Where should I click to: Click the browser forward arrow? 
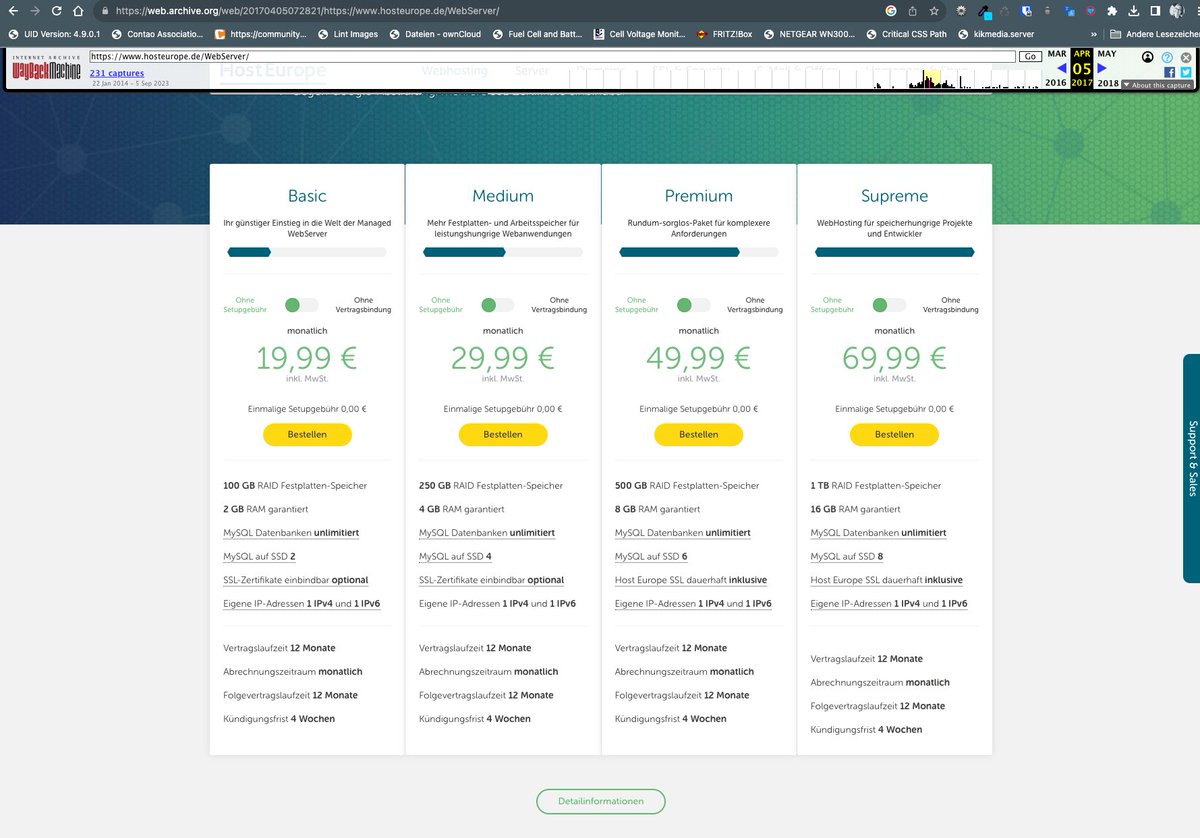tap(35, 11)
